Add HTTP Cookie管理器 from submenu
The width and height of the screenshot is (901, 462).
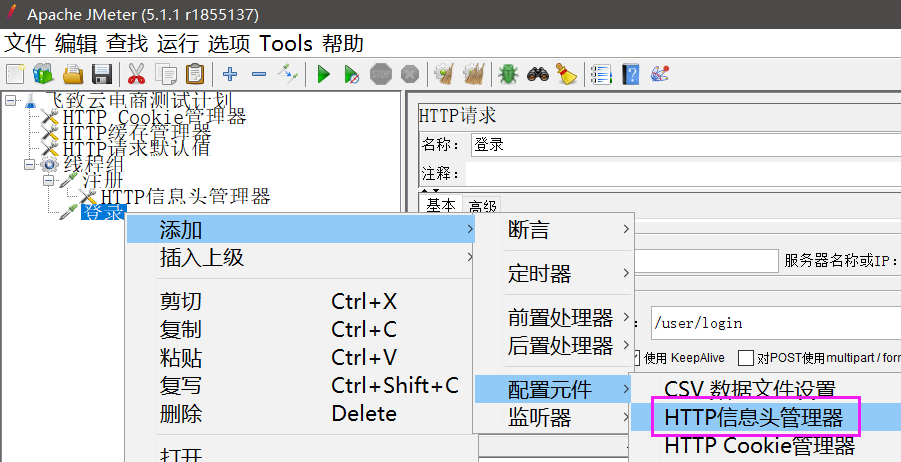pos(760,445)
